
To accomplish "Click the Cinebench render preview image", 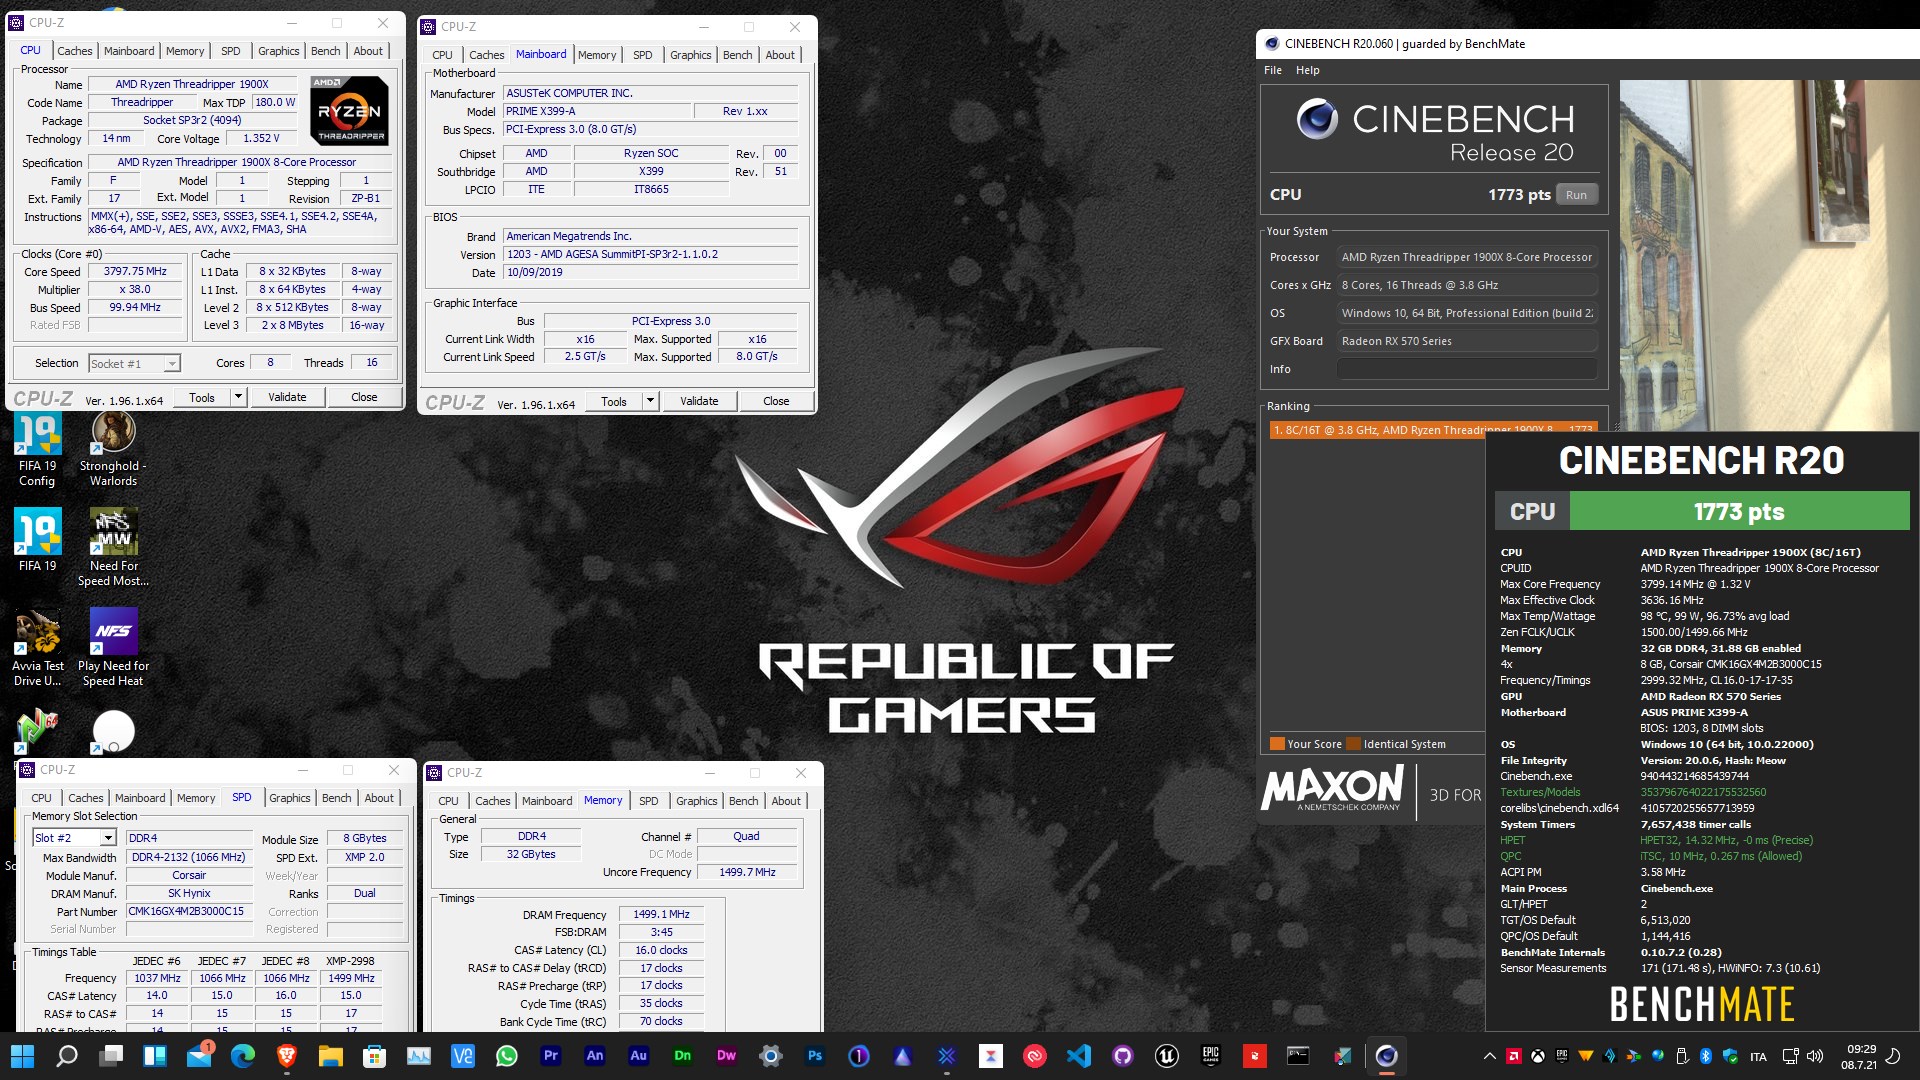I will point(1768,255).
